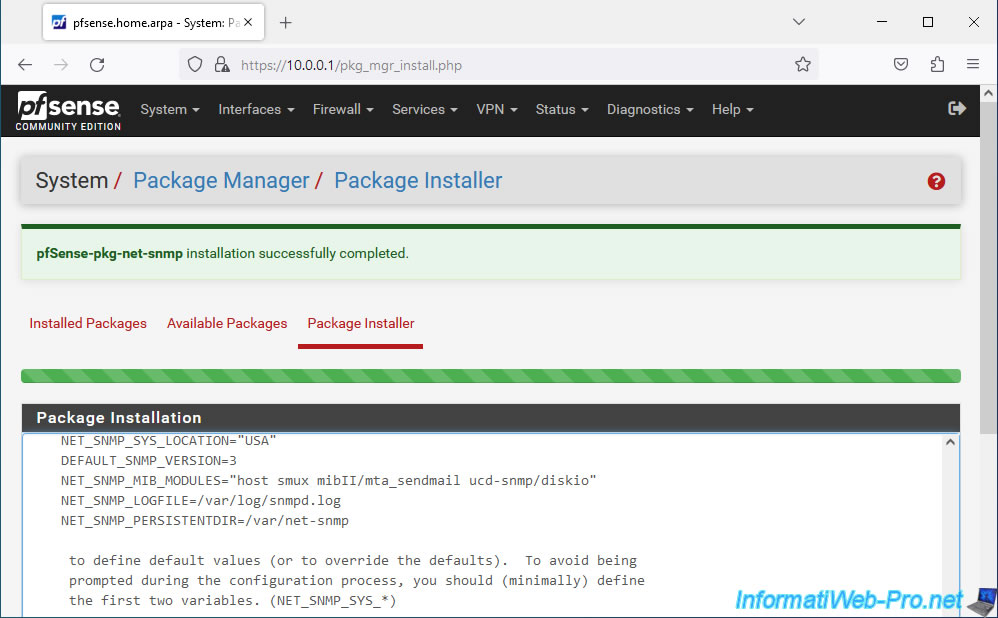Screen dimensions: 998x618
Task: Open the red help question mark icon
Action: click(936, 181)
